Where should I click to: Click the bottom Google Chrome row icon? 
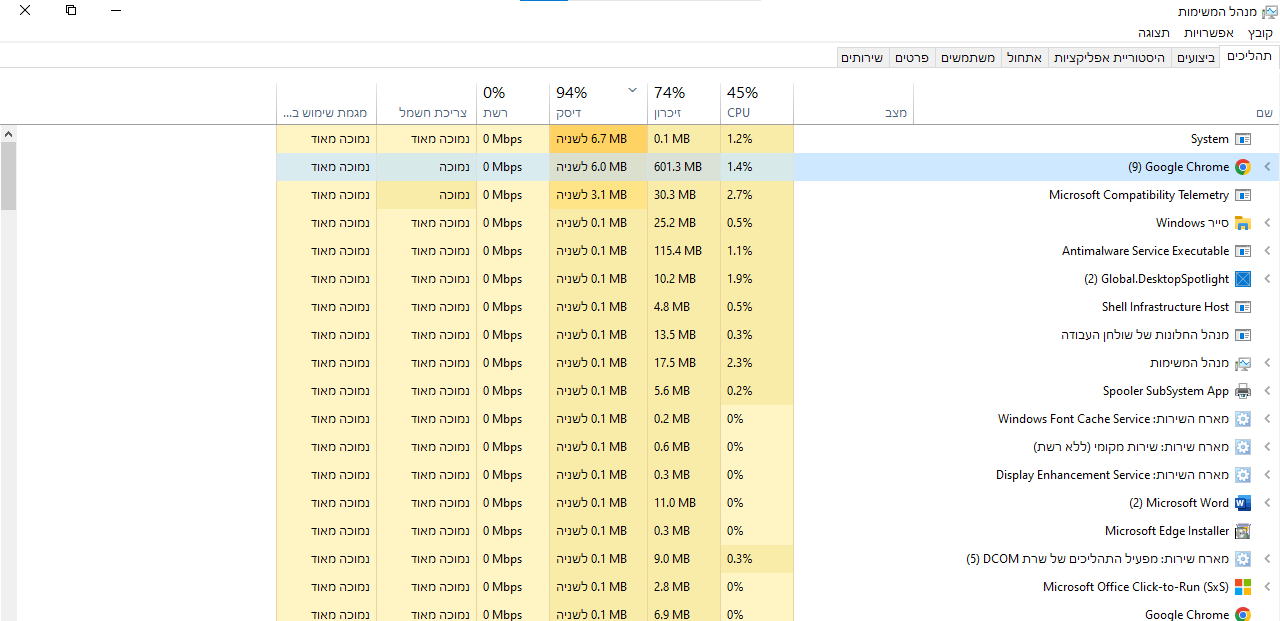(x=1243, y=614)
